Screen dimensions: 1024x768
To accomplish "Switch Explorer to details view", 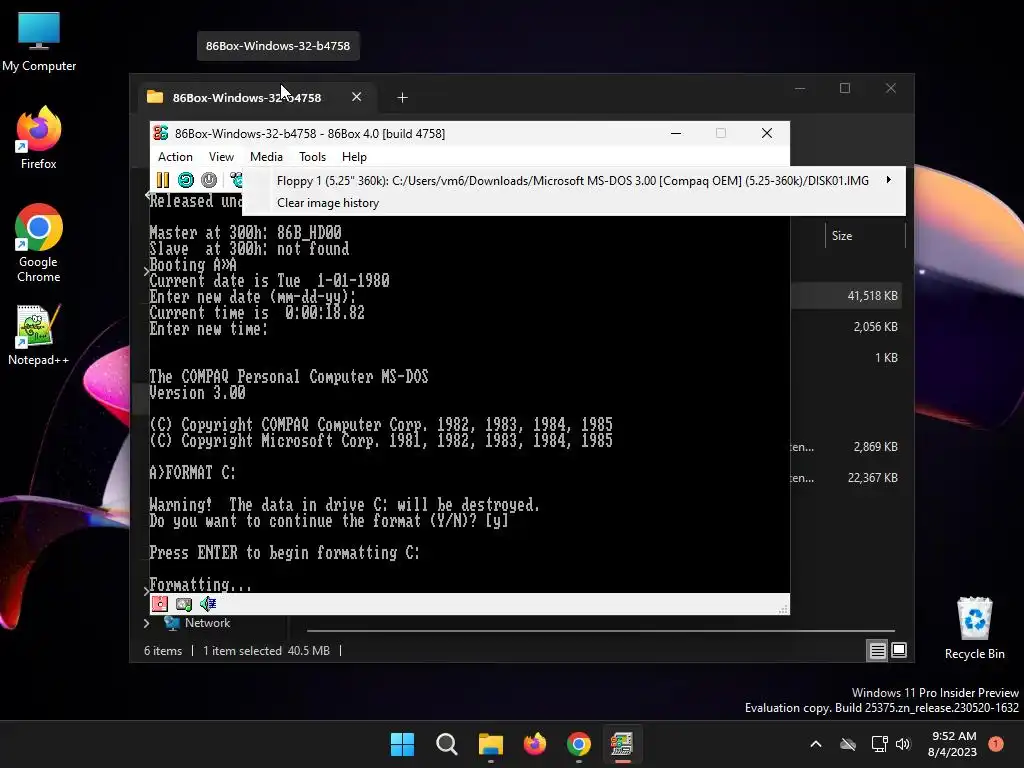I will 877,650.
